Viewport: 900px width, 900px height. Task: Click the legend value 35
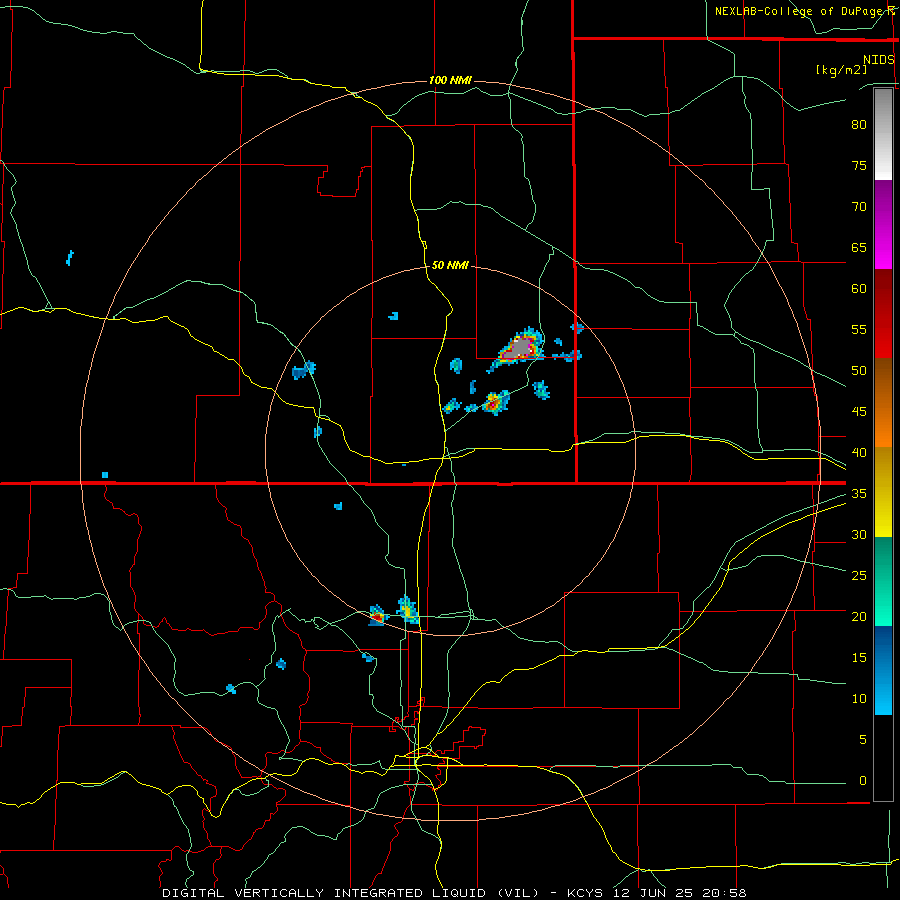[x=859, y=494]
